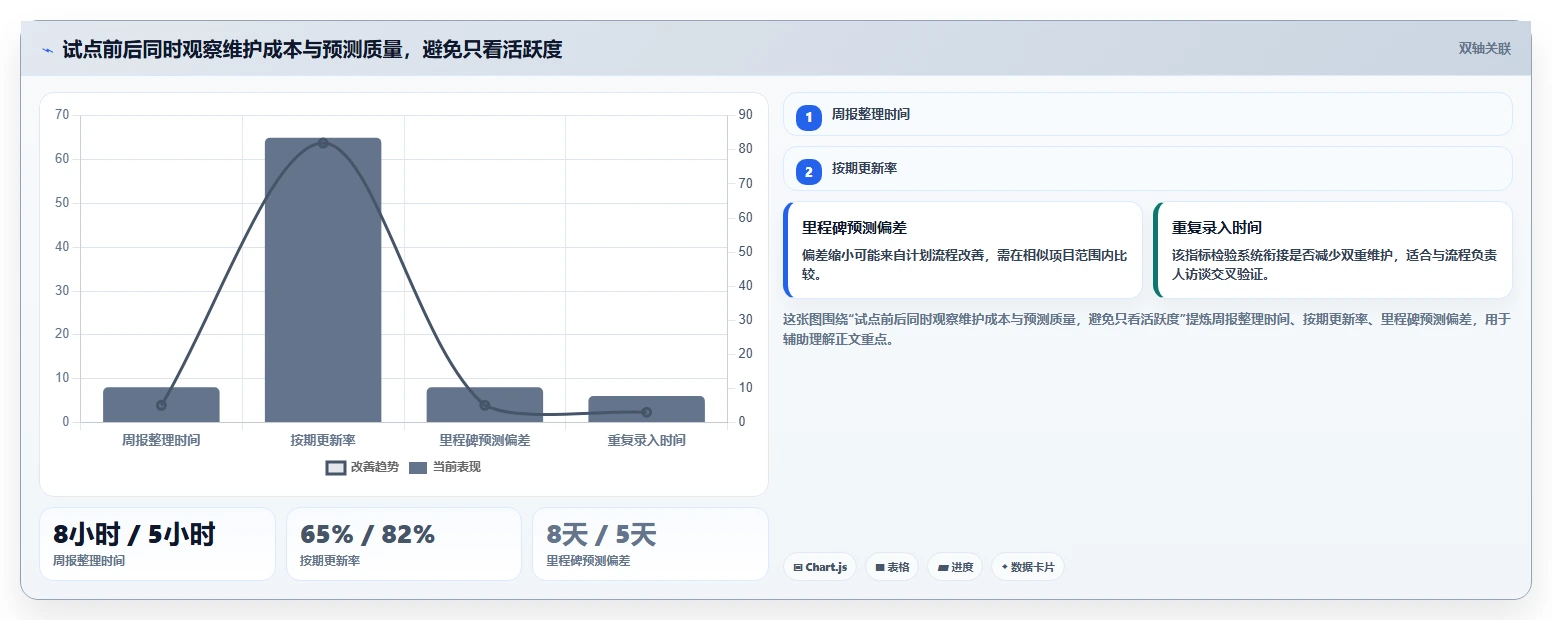Click the blue number 2 badge

809,172
